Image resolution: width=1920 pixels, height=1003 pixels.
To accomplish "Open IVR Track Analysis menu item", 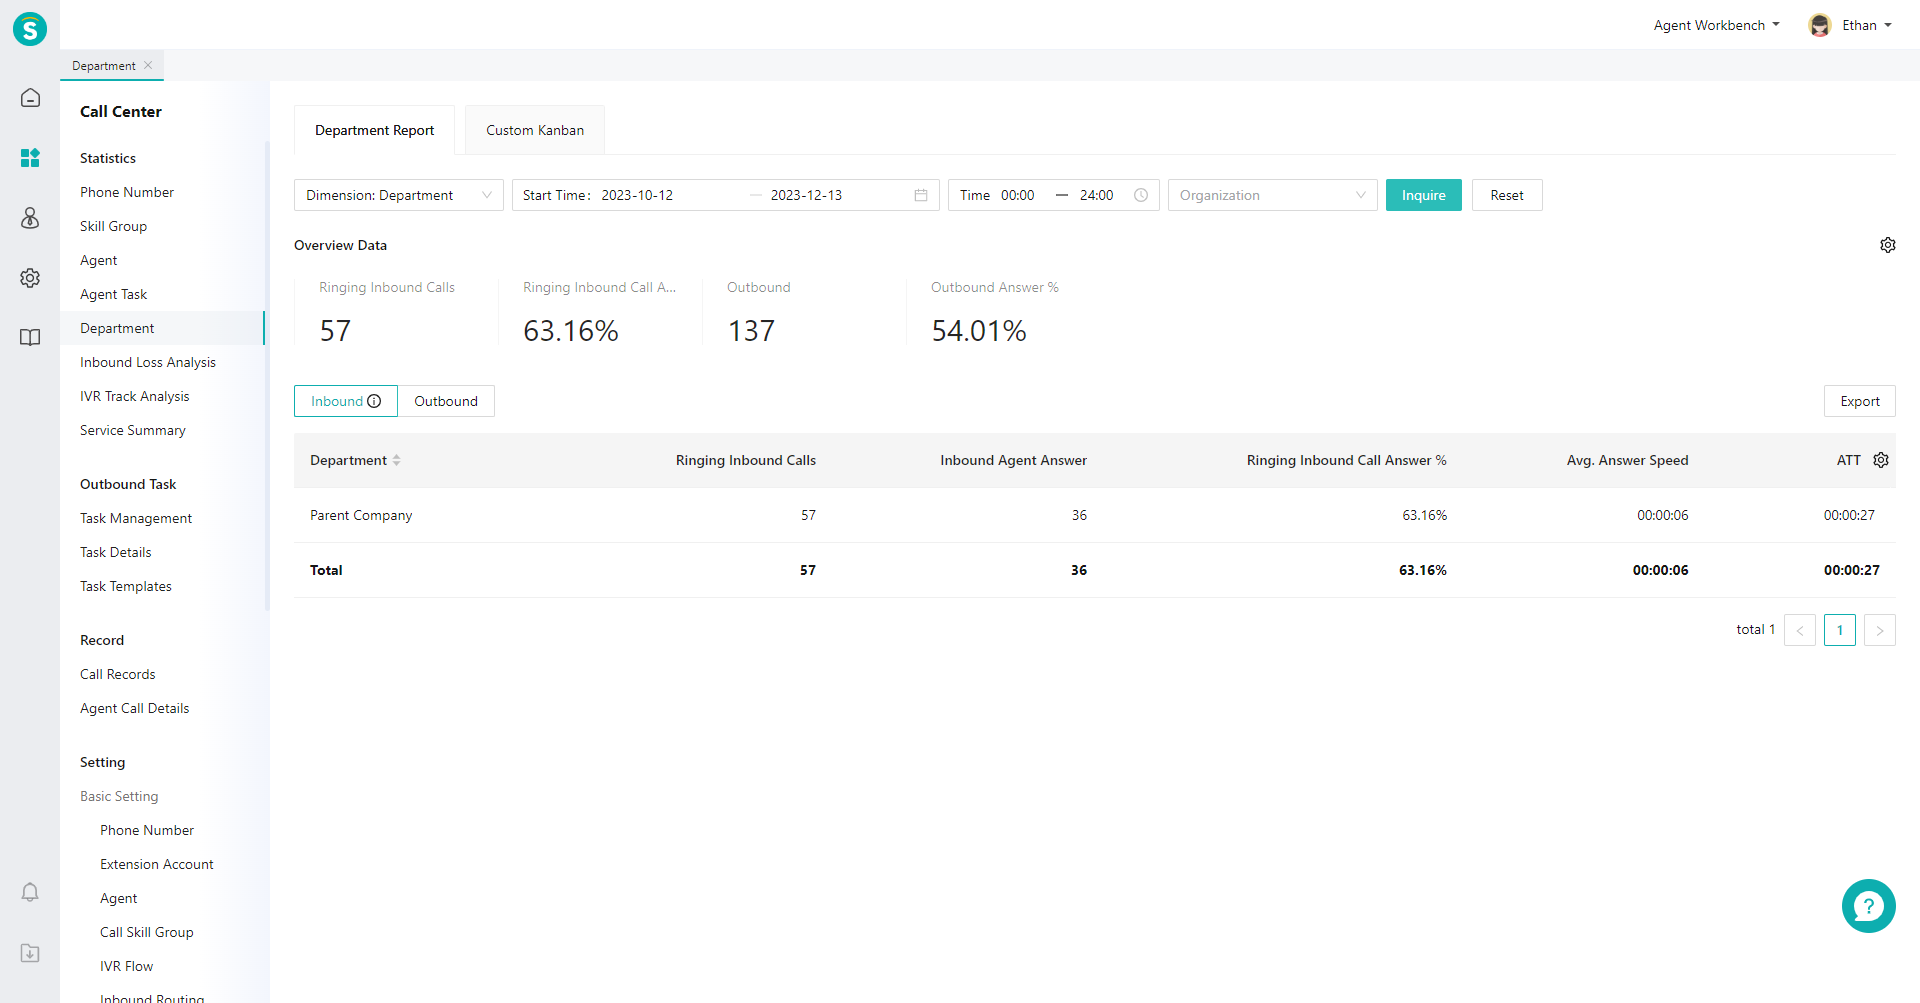I will click(134, 396).
